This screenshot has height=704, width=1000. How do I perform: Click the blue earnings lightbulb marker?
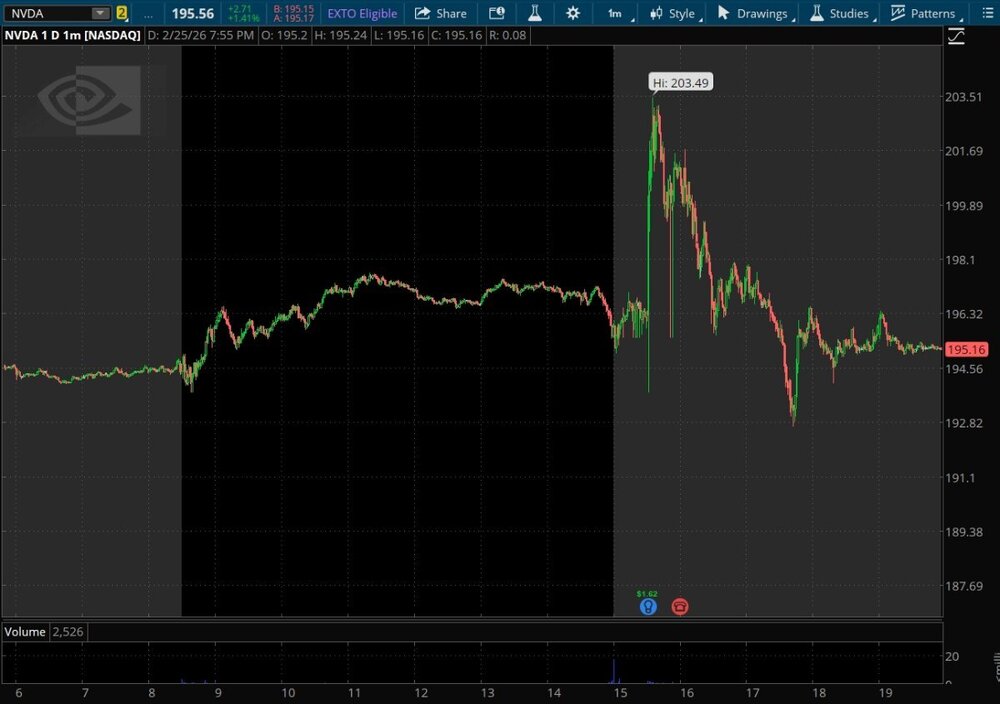[x=648, y=606]
